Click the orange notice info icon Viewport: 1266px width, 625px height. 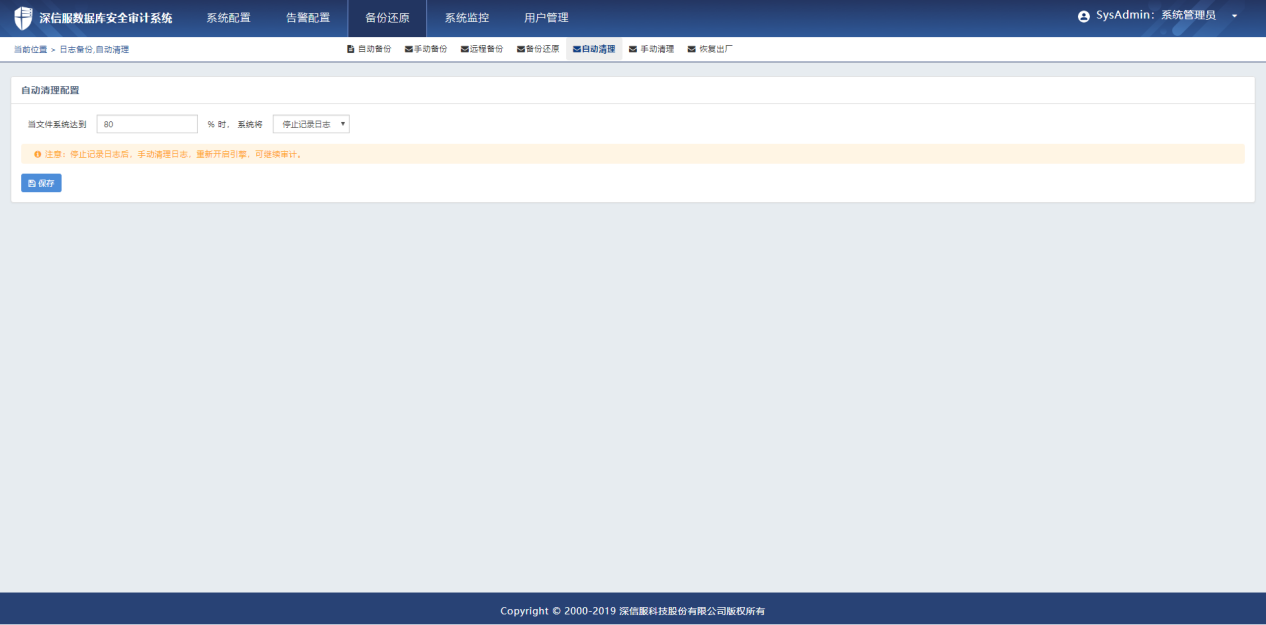[x=38, y=154]
